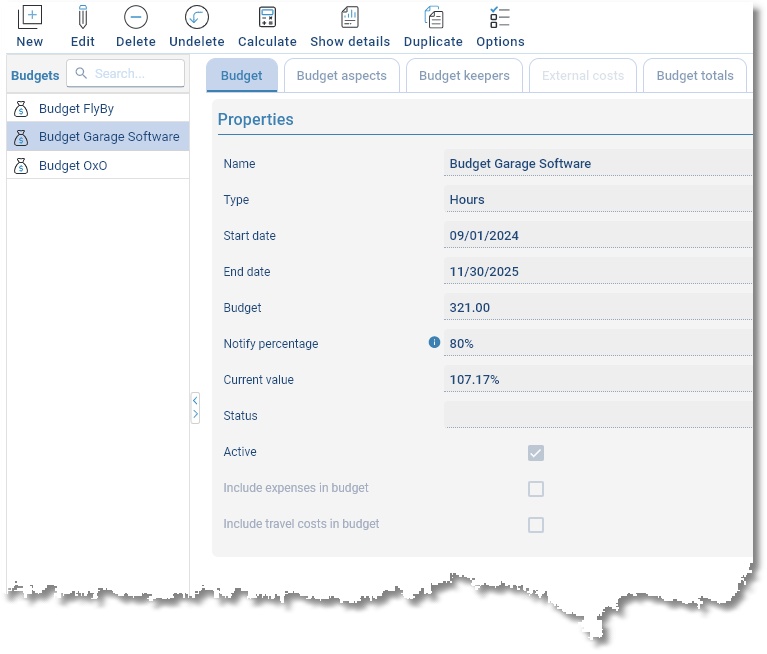Image resolution: width=767 pixels, height=654 pixels.
Task: Click the Undelete icon
Action: click(197, 18)
